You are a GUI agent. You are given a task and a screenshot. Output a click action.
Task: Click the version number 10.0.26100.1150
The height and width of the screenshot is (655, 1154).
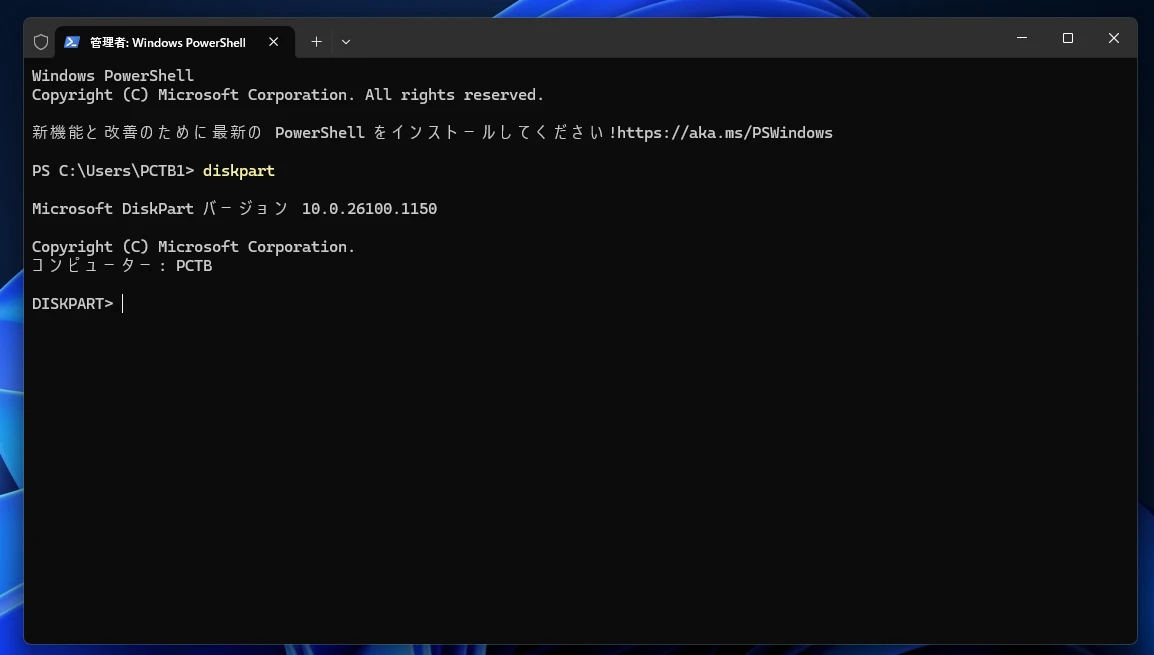[x=369, y=209]
